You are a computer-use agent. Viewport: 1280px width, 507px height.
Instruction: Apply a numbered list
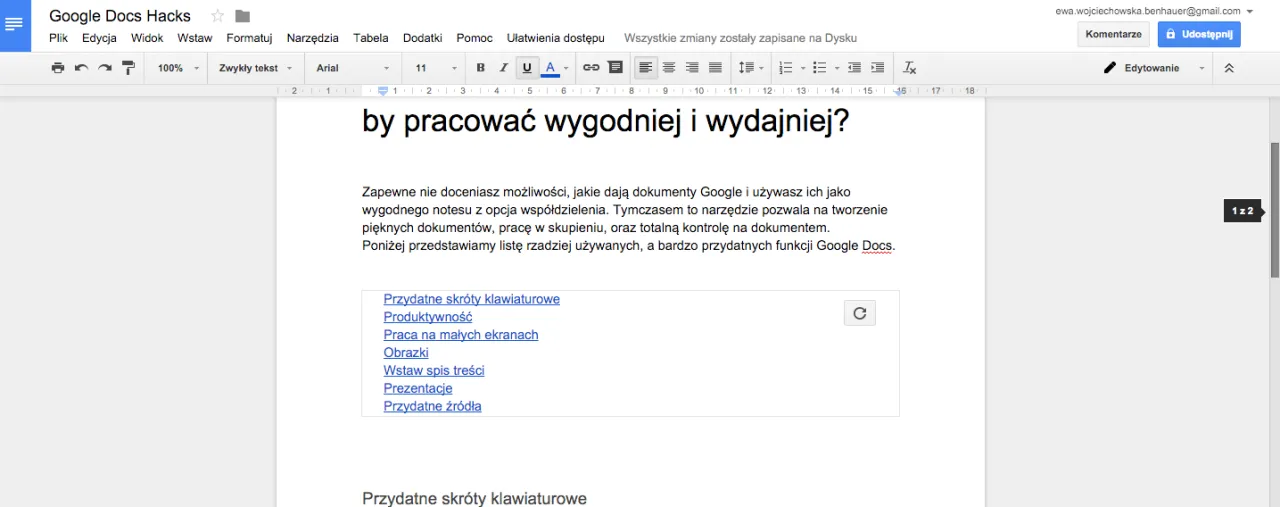pyautogui.click(x=785, y=68)
